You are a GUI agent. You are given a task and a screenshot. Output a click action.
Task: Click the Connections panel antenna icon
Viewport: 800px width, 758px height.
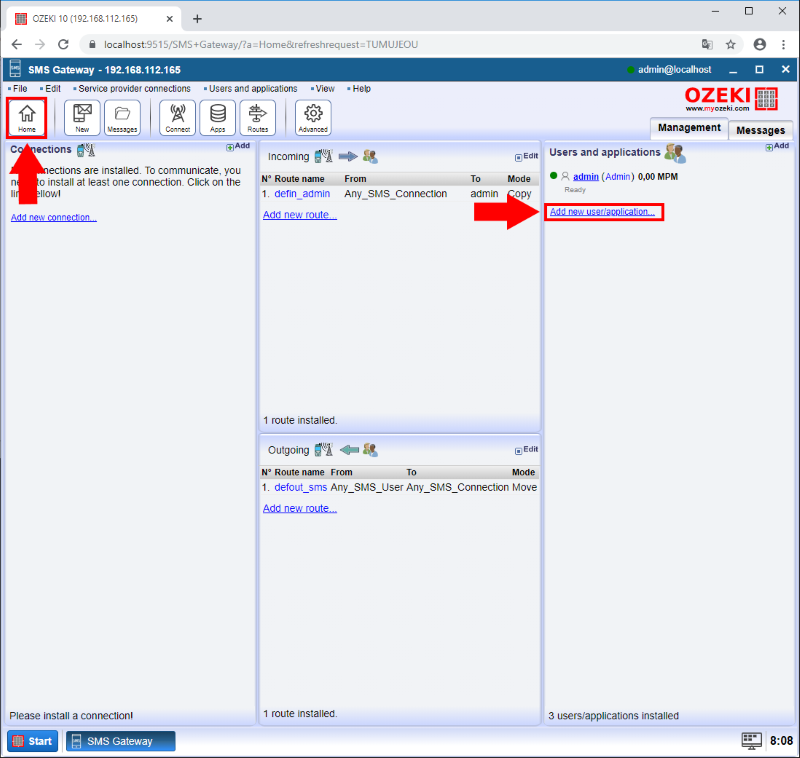point(86,150)
